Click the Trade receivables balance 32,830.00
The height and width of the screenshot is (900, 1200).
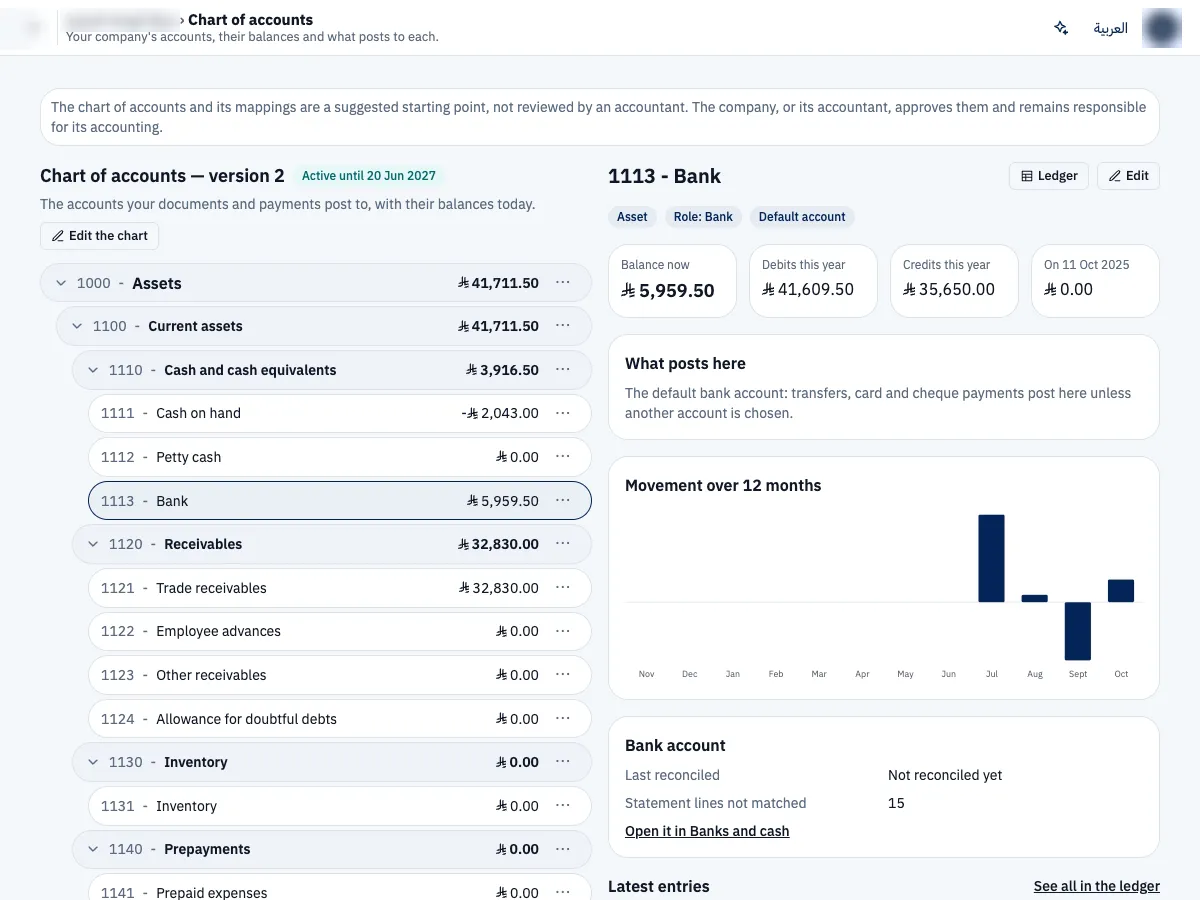tap(499, 588)
